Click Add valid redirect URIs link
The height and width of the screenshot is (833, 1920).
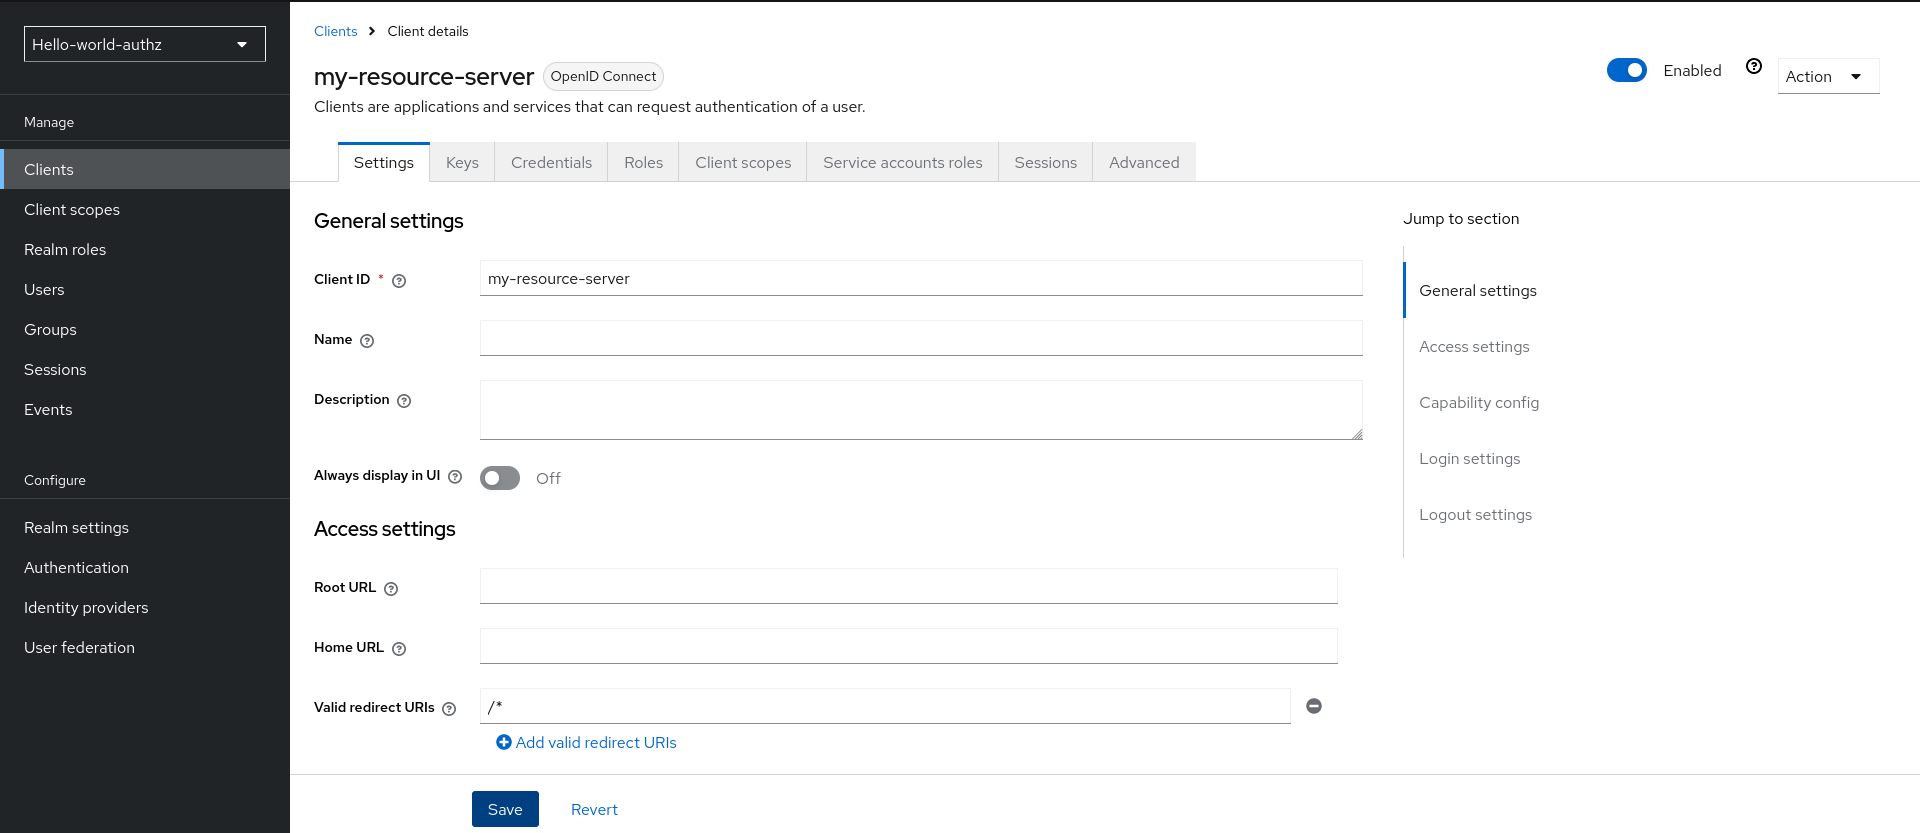point(587,743)
